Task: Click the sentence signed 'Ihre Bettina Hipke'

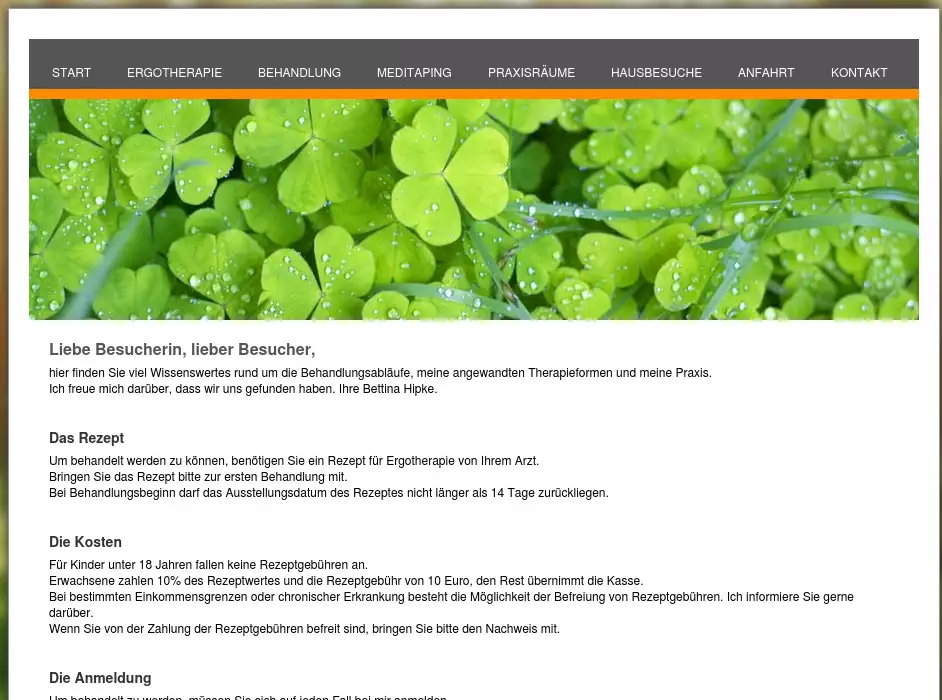Action: pyautogui.click(x=243, y=389)
